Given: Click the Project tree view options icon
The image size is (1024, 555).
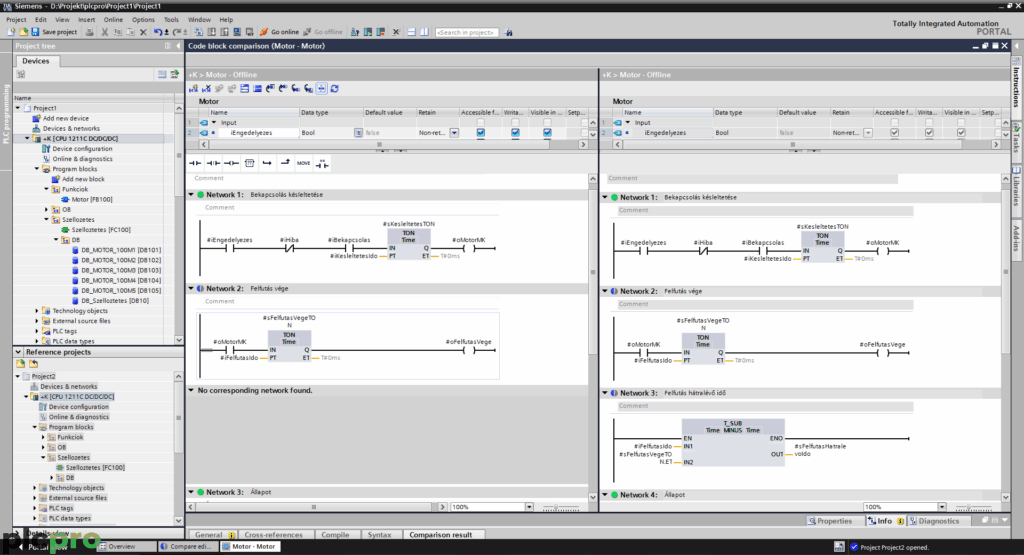Looking at the screenshot, I should pyautogui.click(x=162, y=74).
